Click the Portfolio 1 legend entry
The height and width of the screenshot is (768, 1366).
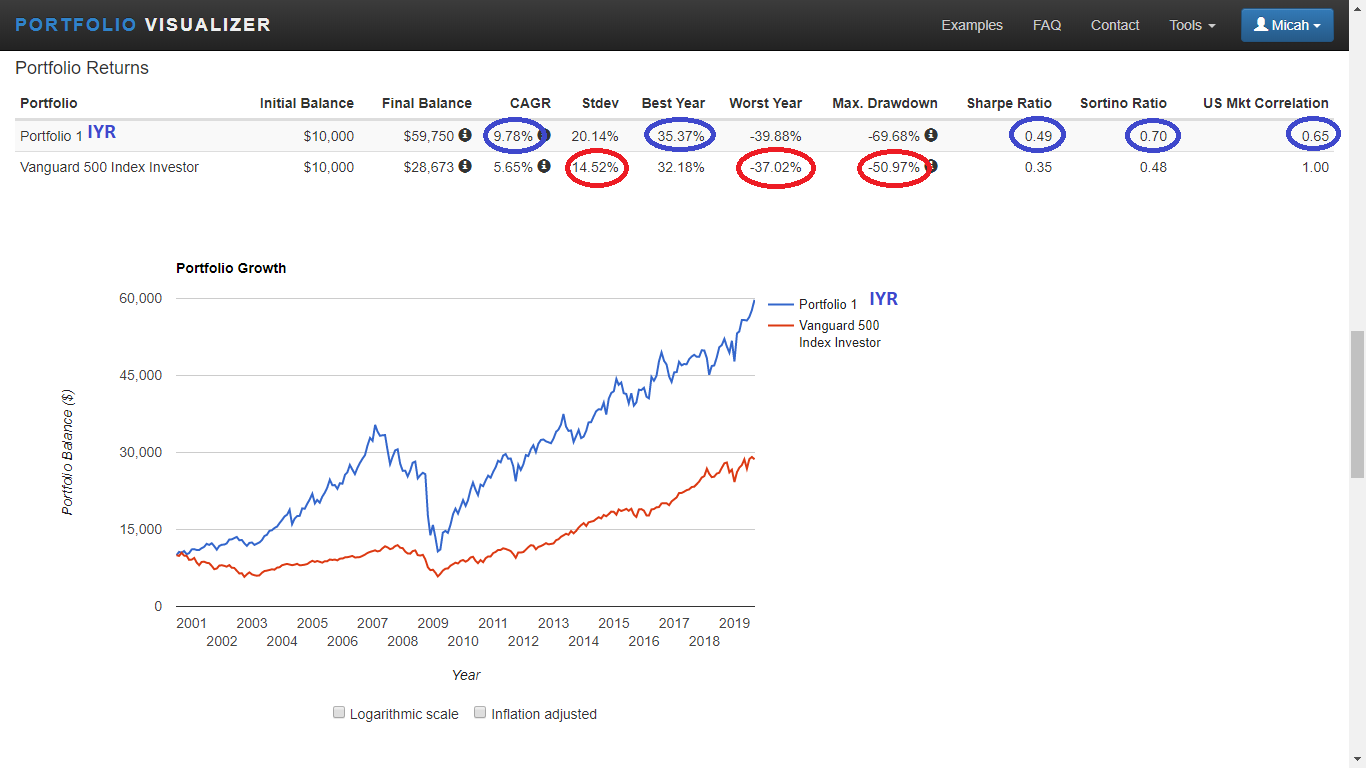(x=813, y=304)
